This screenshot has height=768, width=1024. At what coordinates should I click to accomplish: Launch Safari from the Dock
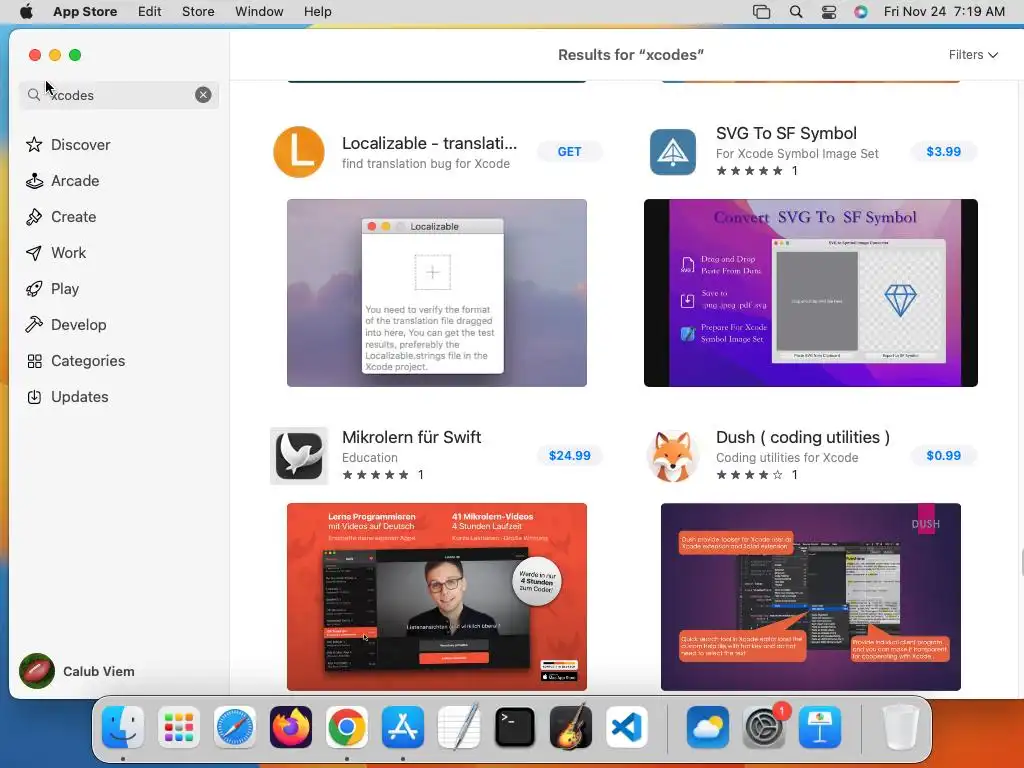click(x=234, y=727)
